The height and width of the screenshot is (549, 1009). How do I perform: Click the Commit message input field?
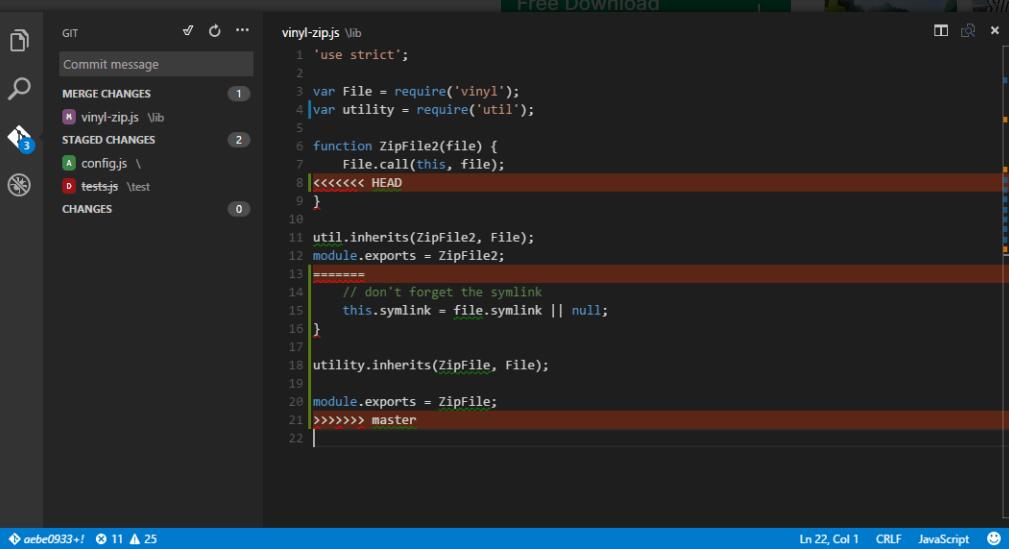[x=156, y=64]
